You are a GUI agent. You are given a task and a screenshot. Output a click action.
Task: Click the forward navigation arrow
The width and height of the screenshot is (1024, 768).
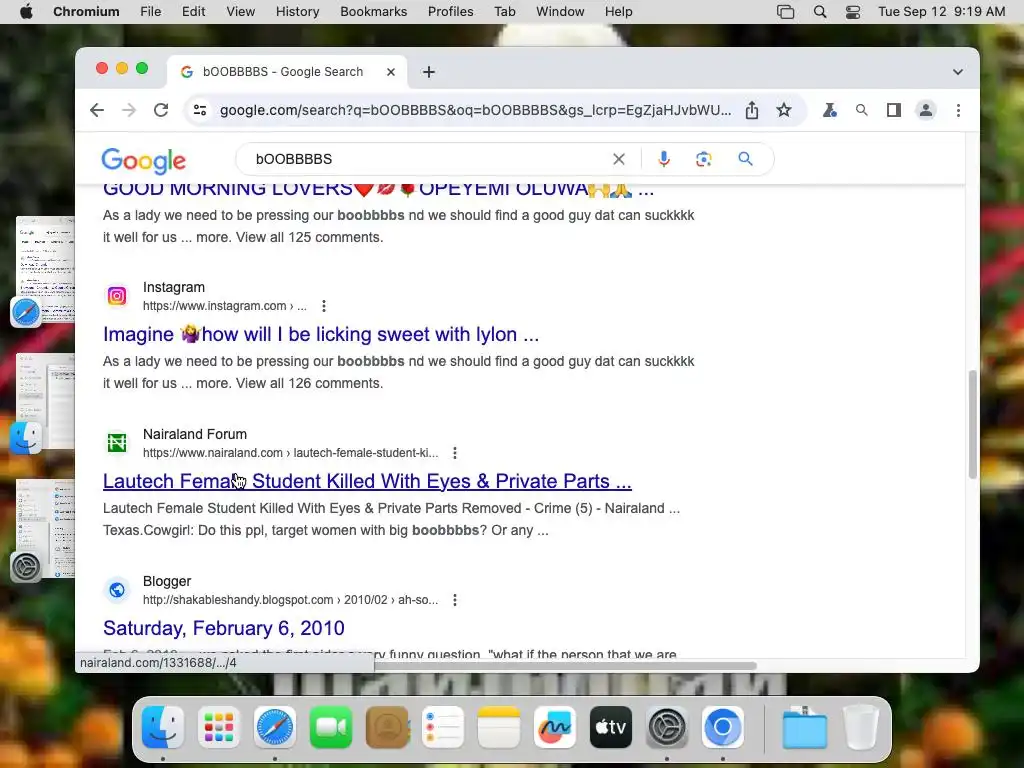point(129,110)
